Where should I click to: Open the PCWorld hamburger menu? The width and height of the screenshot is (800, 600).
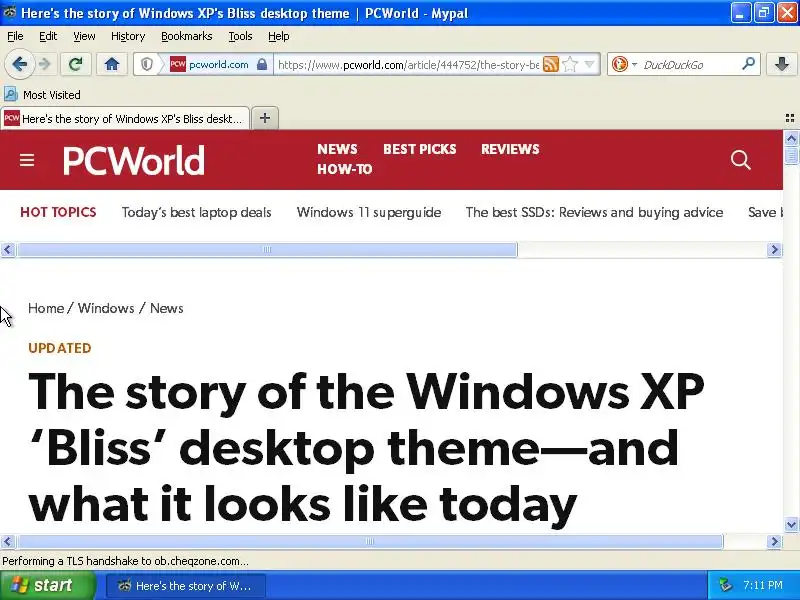[x=27, y=160]
